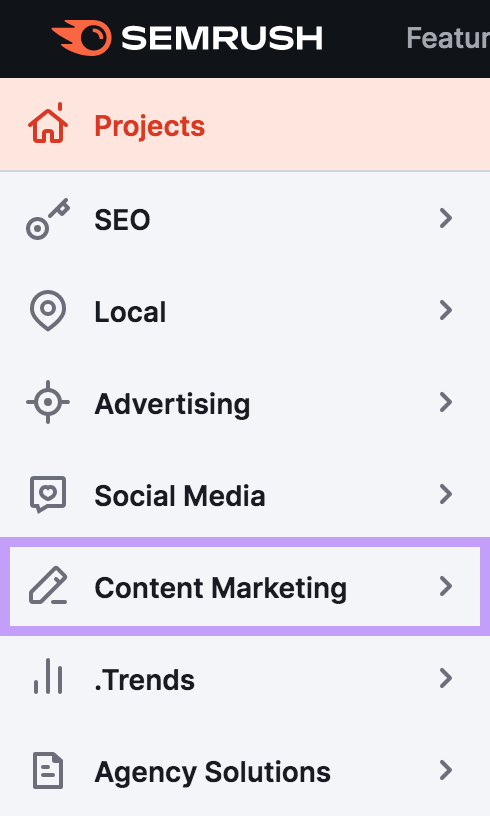Image resolution: width=490 pixels, height=816 pixels.
Task: Expand the SEO section chevron
Action: coord(446,219)
